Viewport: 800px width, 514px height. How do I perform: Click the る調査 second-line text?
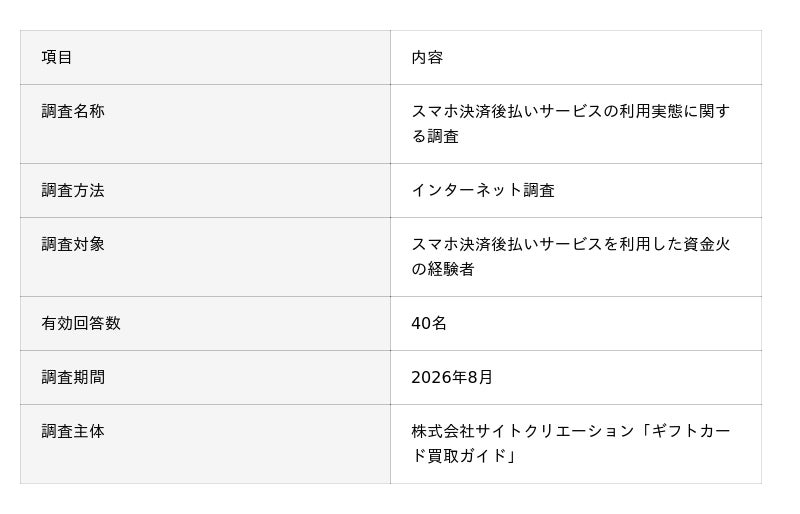435,137
